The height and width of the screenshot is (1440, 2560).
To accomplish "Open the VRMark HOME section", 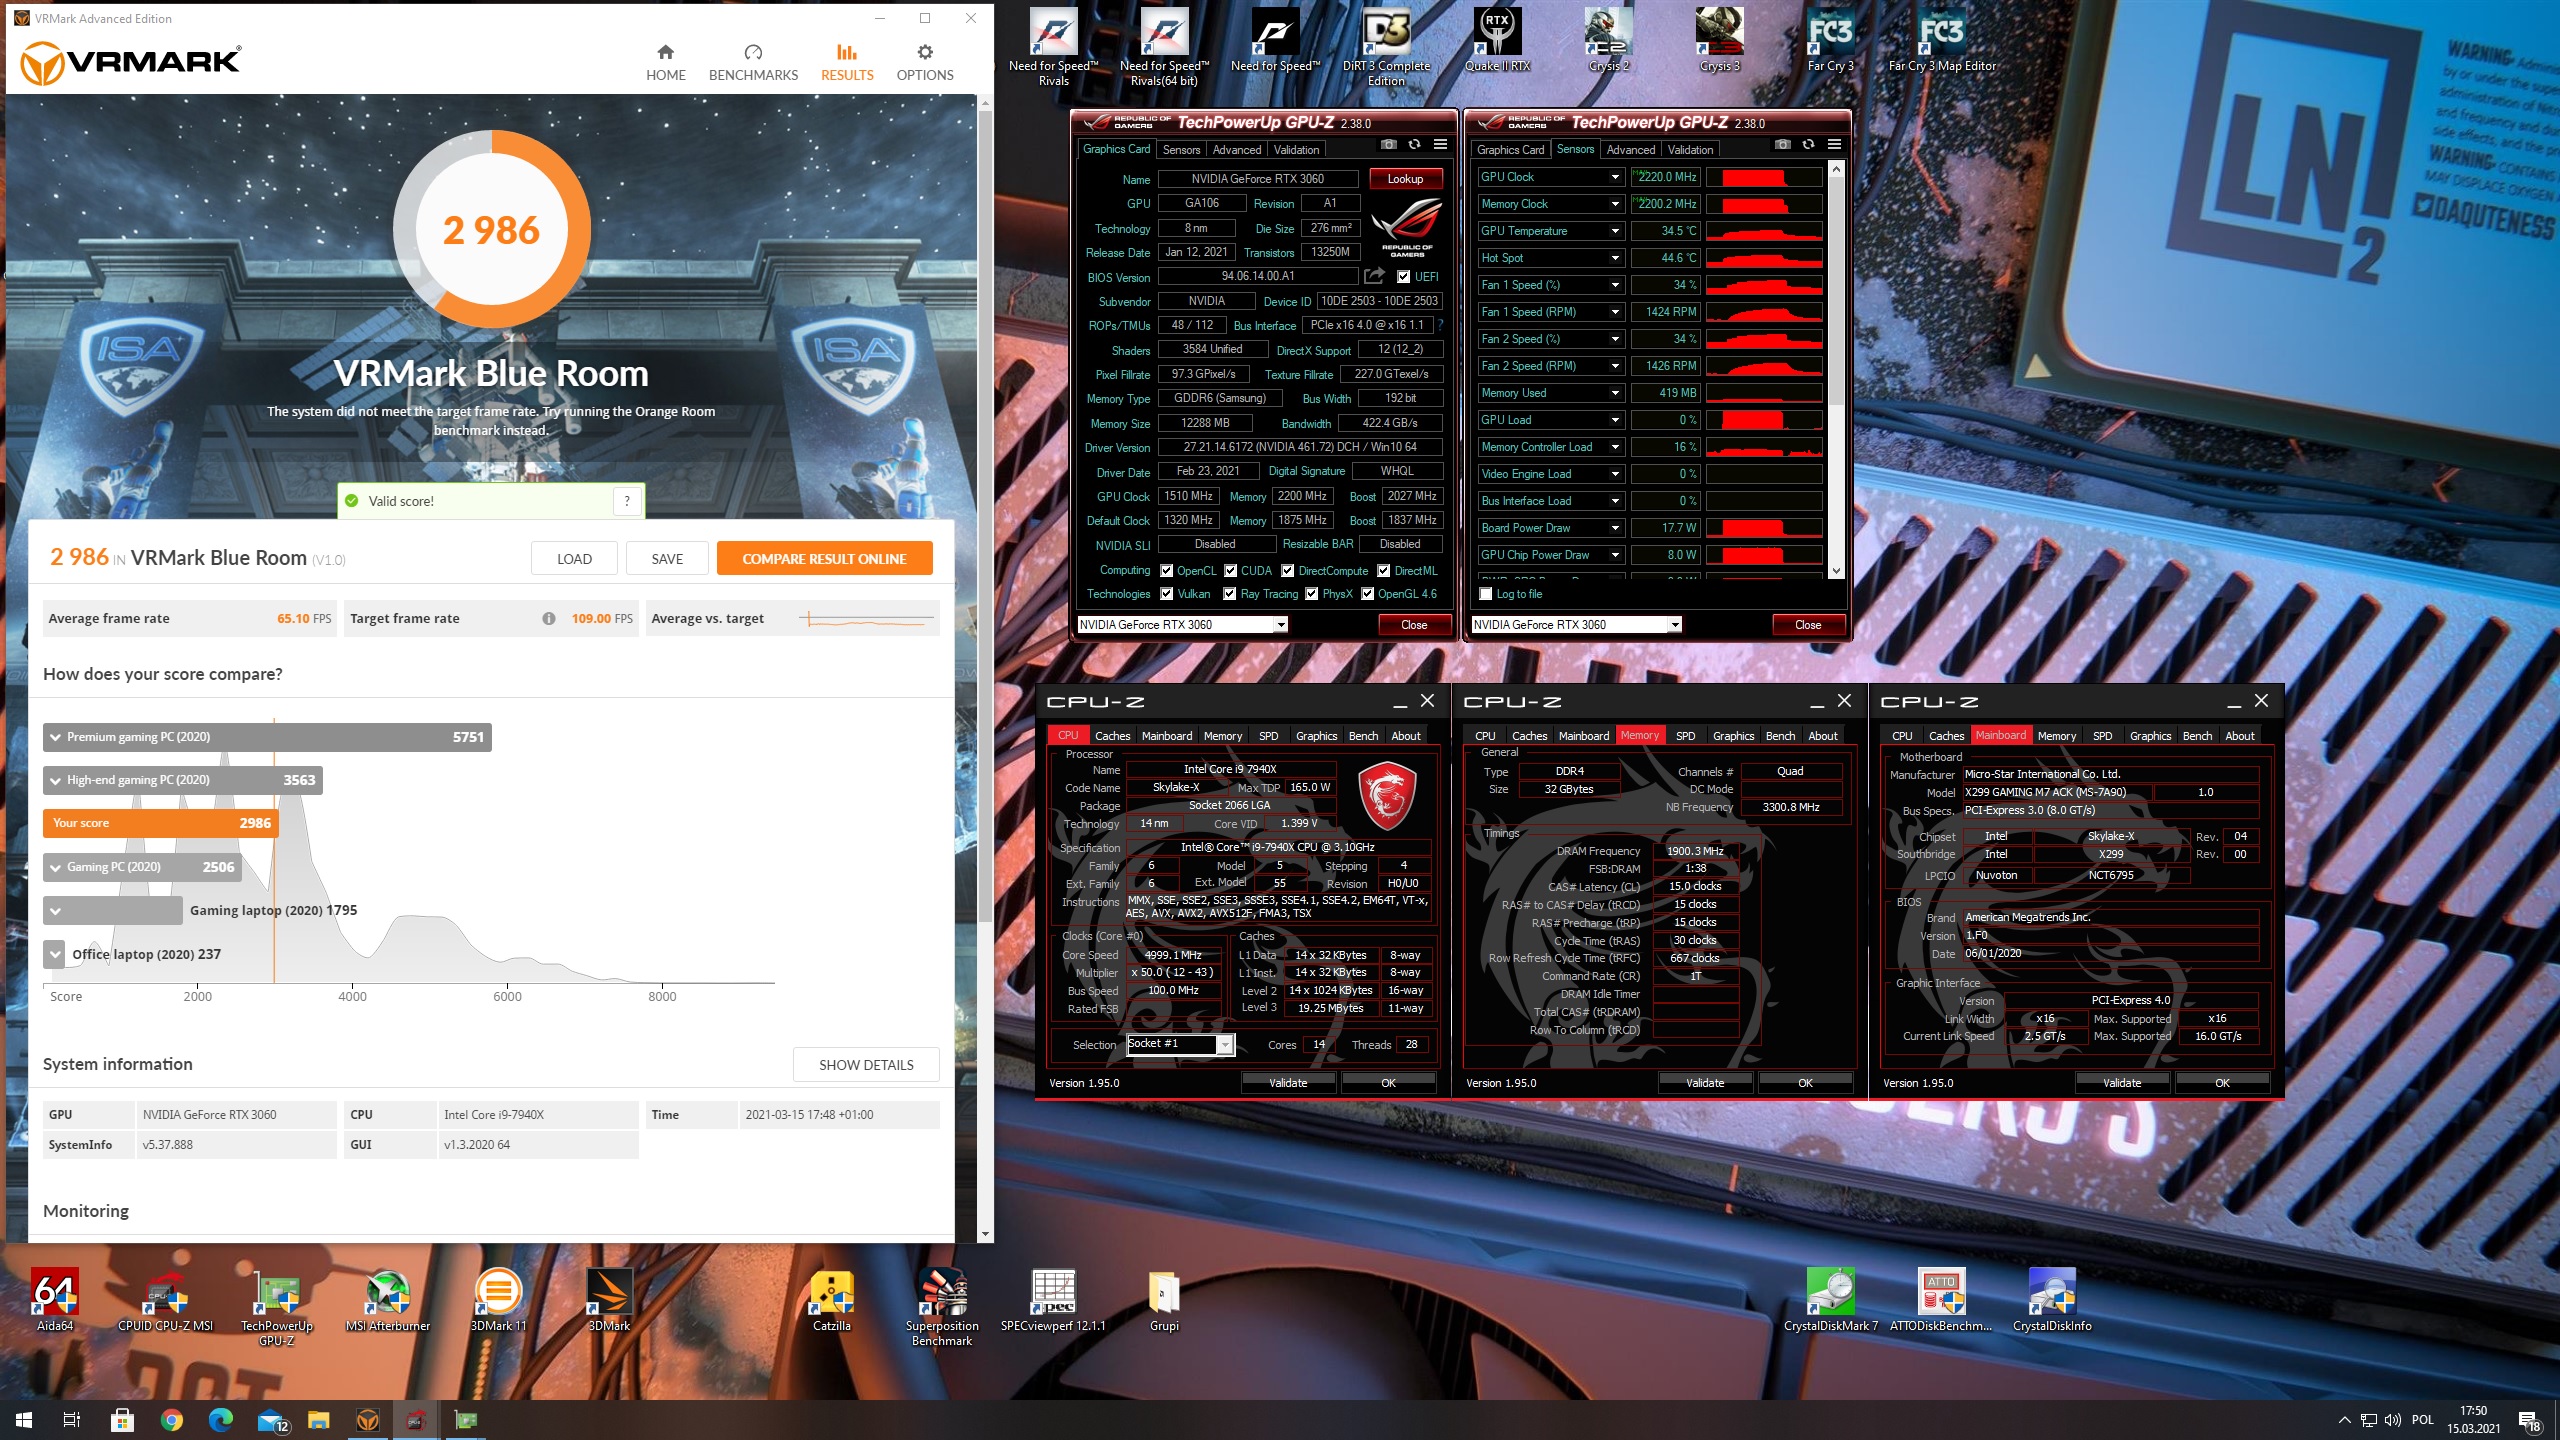I will (x=665, y=62).
